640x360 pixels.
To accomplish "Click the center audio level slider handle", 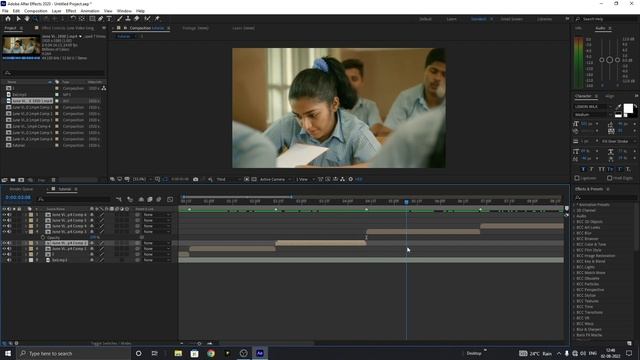I will pos(609,60).
